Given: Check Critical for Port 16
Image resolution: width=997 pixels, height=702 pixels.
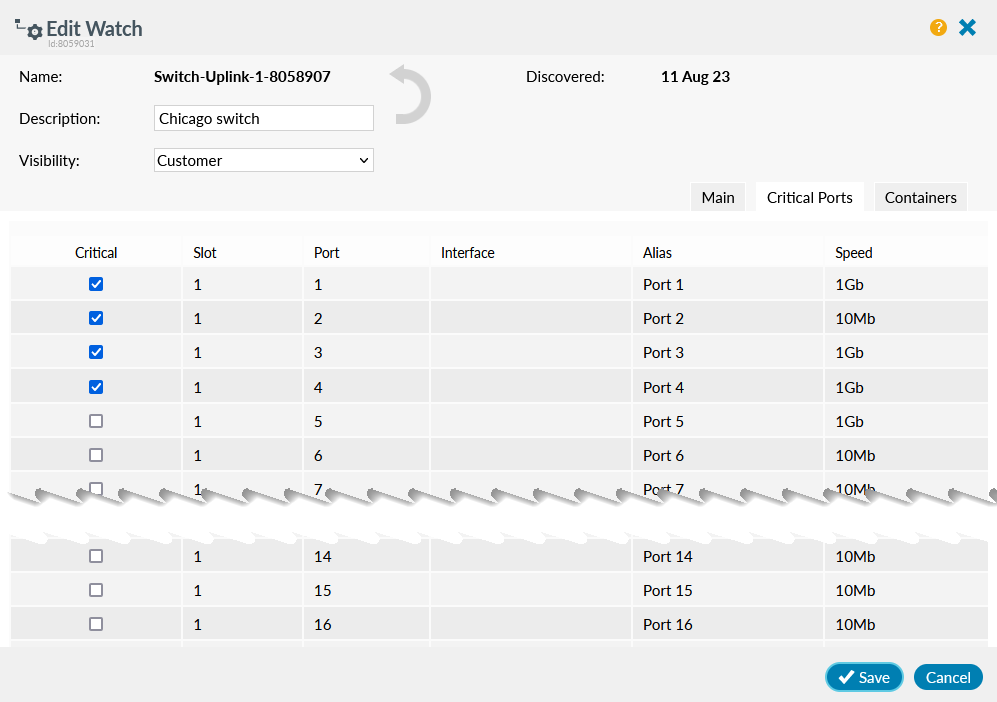Looking at the screenshot, I should click(x=96, y=623).
